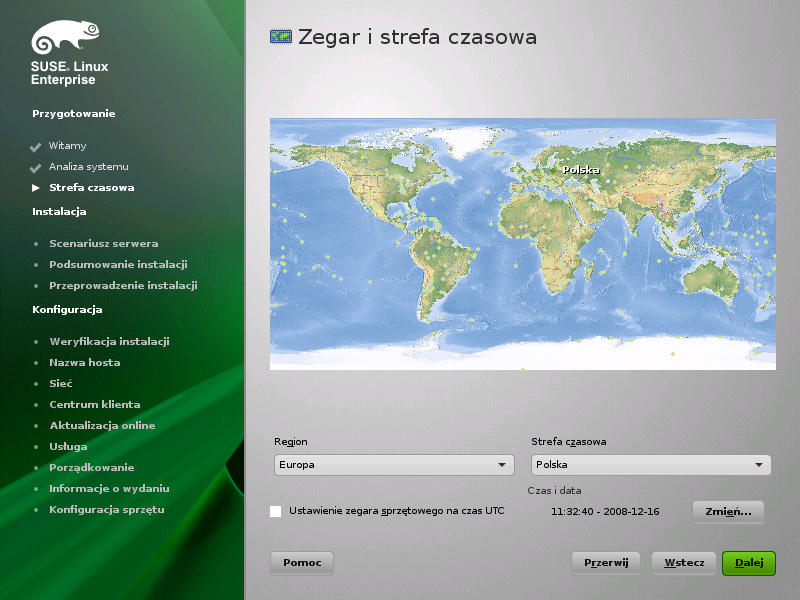Image resolution: width=800 pixels, height=600 pixels.
Task: Click the world map icon beside the title
Action: [x=281, y=37]
